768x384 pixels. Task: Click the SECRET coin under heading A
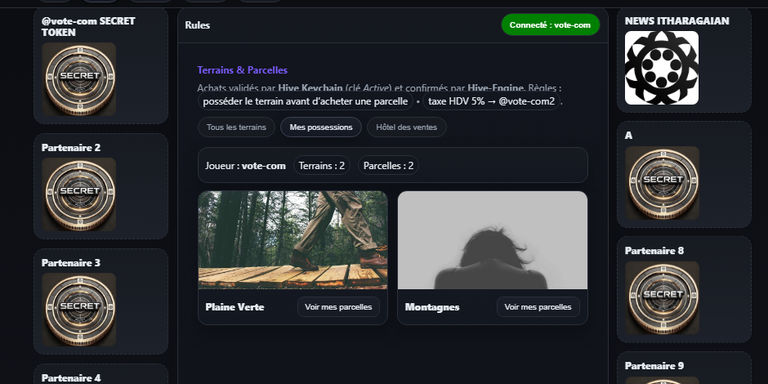point(662,183)
